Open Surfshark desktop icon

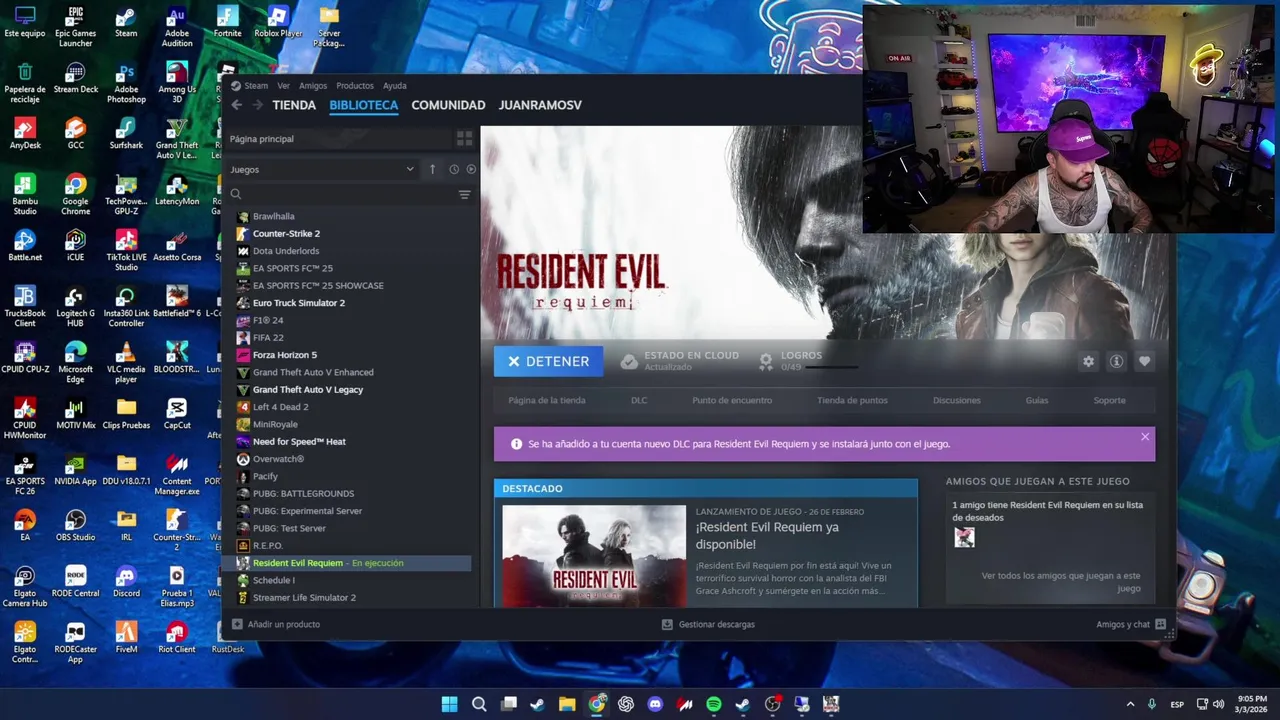pos(126,133)
